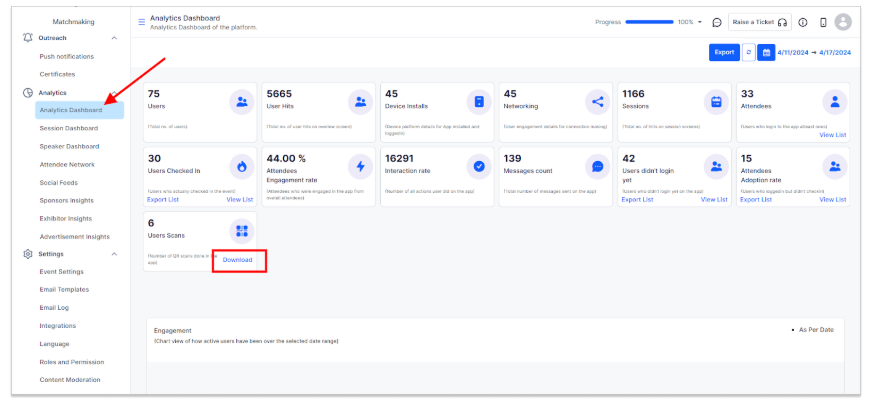Screen dimensions: 878x408
Task: Click the Device Installs phone icon
Action: (x=479, y=102)
